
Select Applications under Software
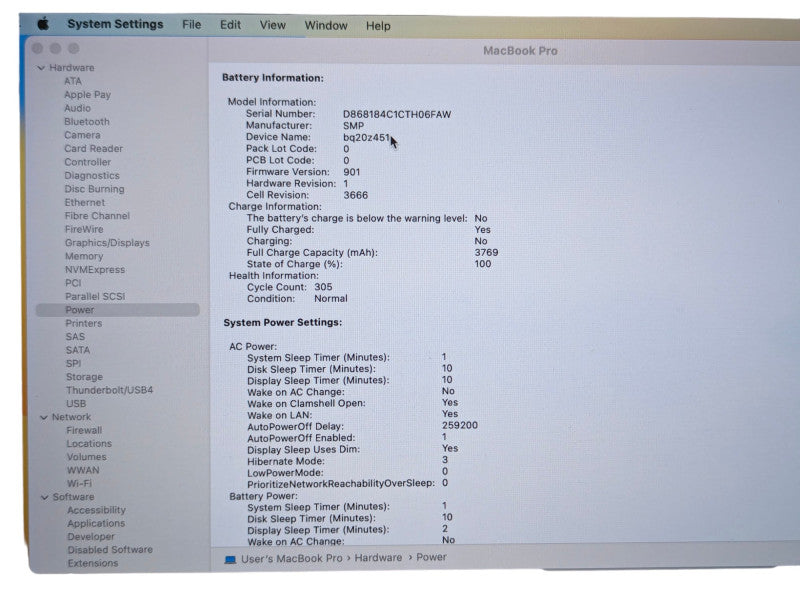96,523
